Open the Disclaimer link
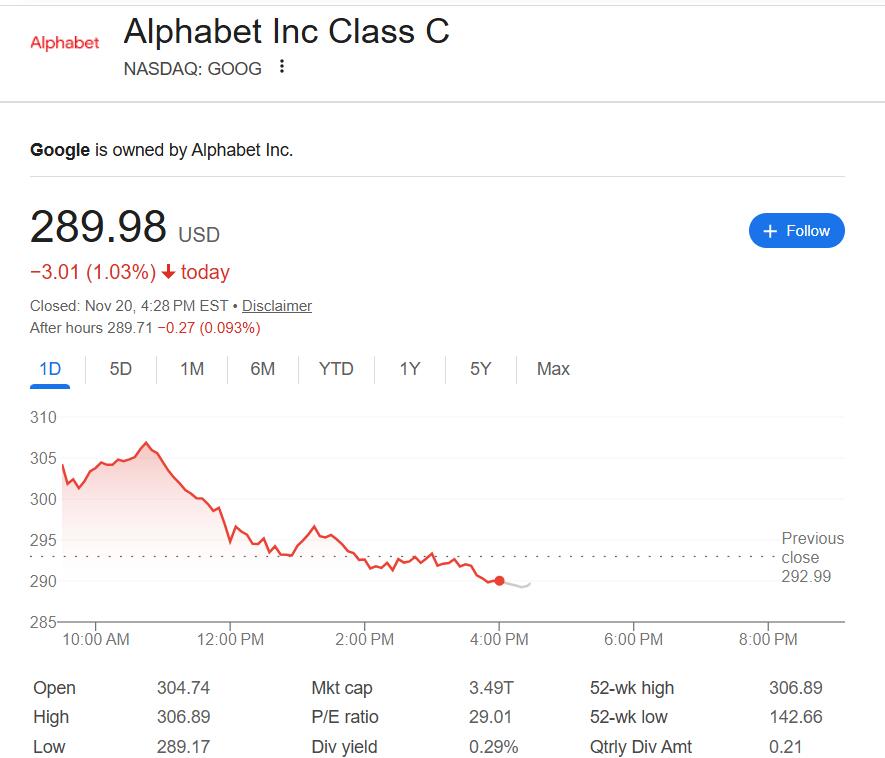This screenshot has width=885, height=758. (x=277, y=306)
